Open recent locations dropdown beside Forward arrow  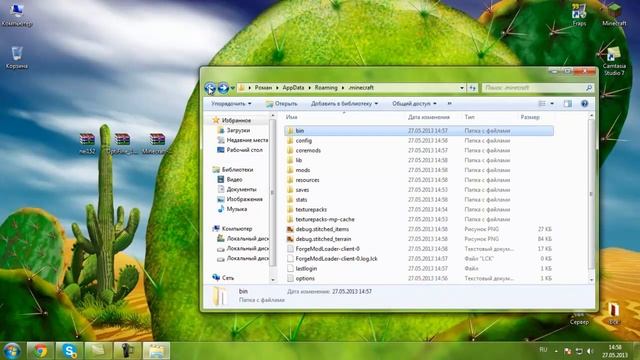(233, 88)
